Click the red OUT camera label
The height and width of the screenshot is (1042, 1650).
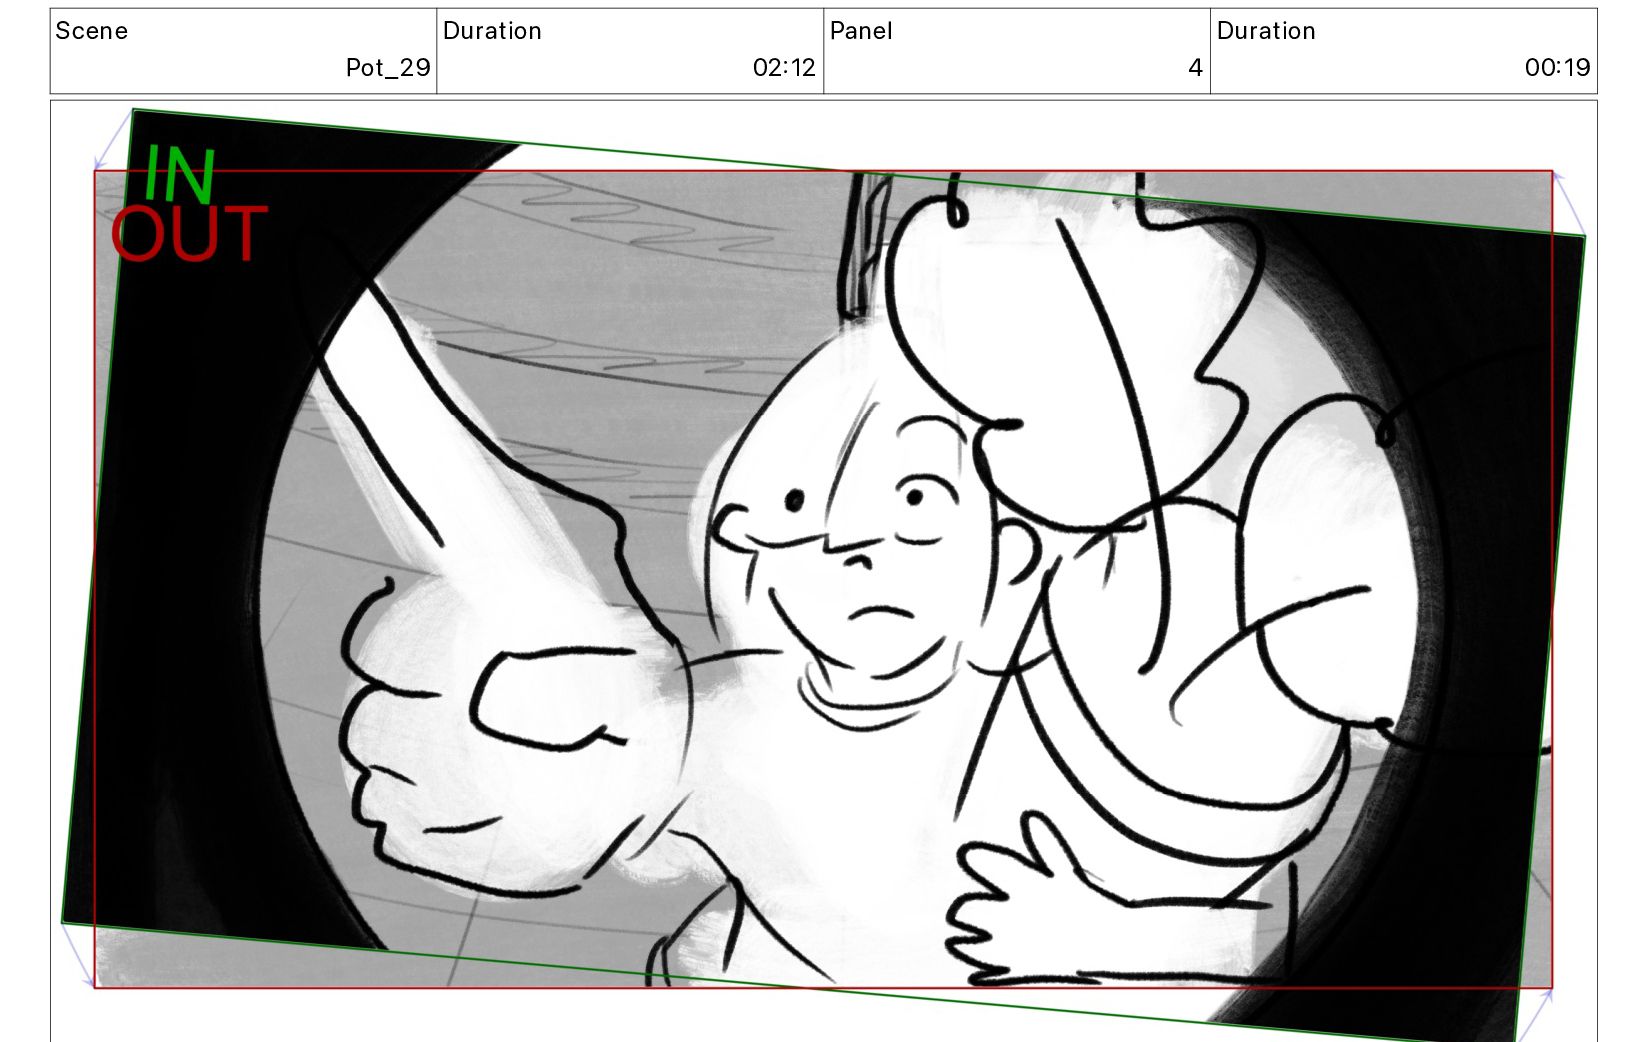pyautogui.click(x=189, y=234)
